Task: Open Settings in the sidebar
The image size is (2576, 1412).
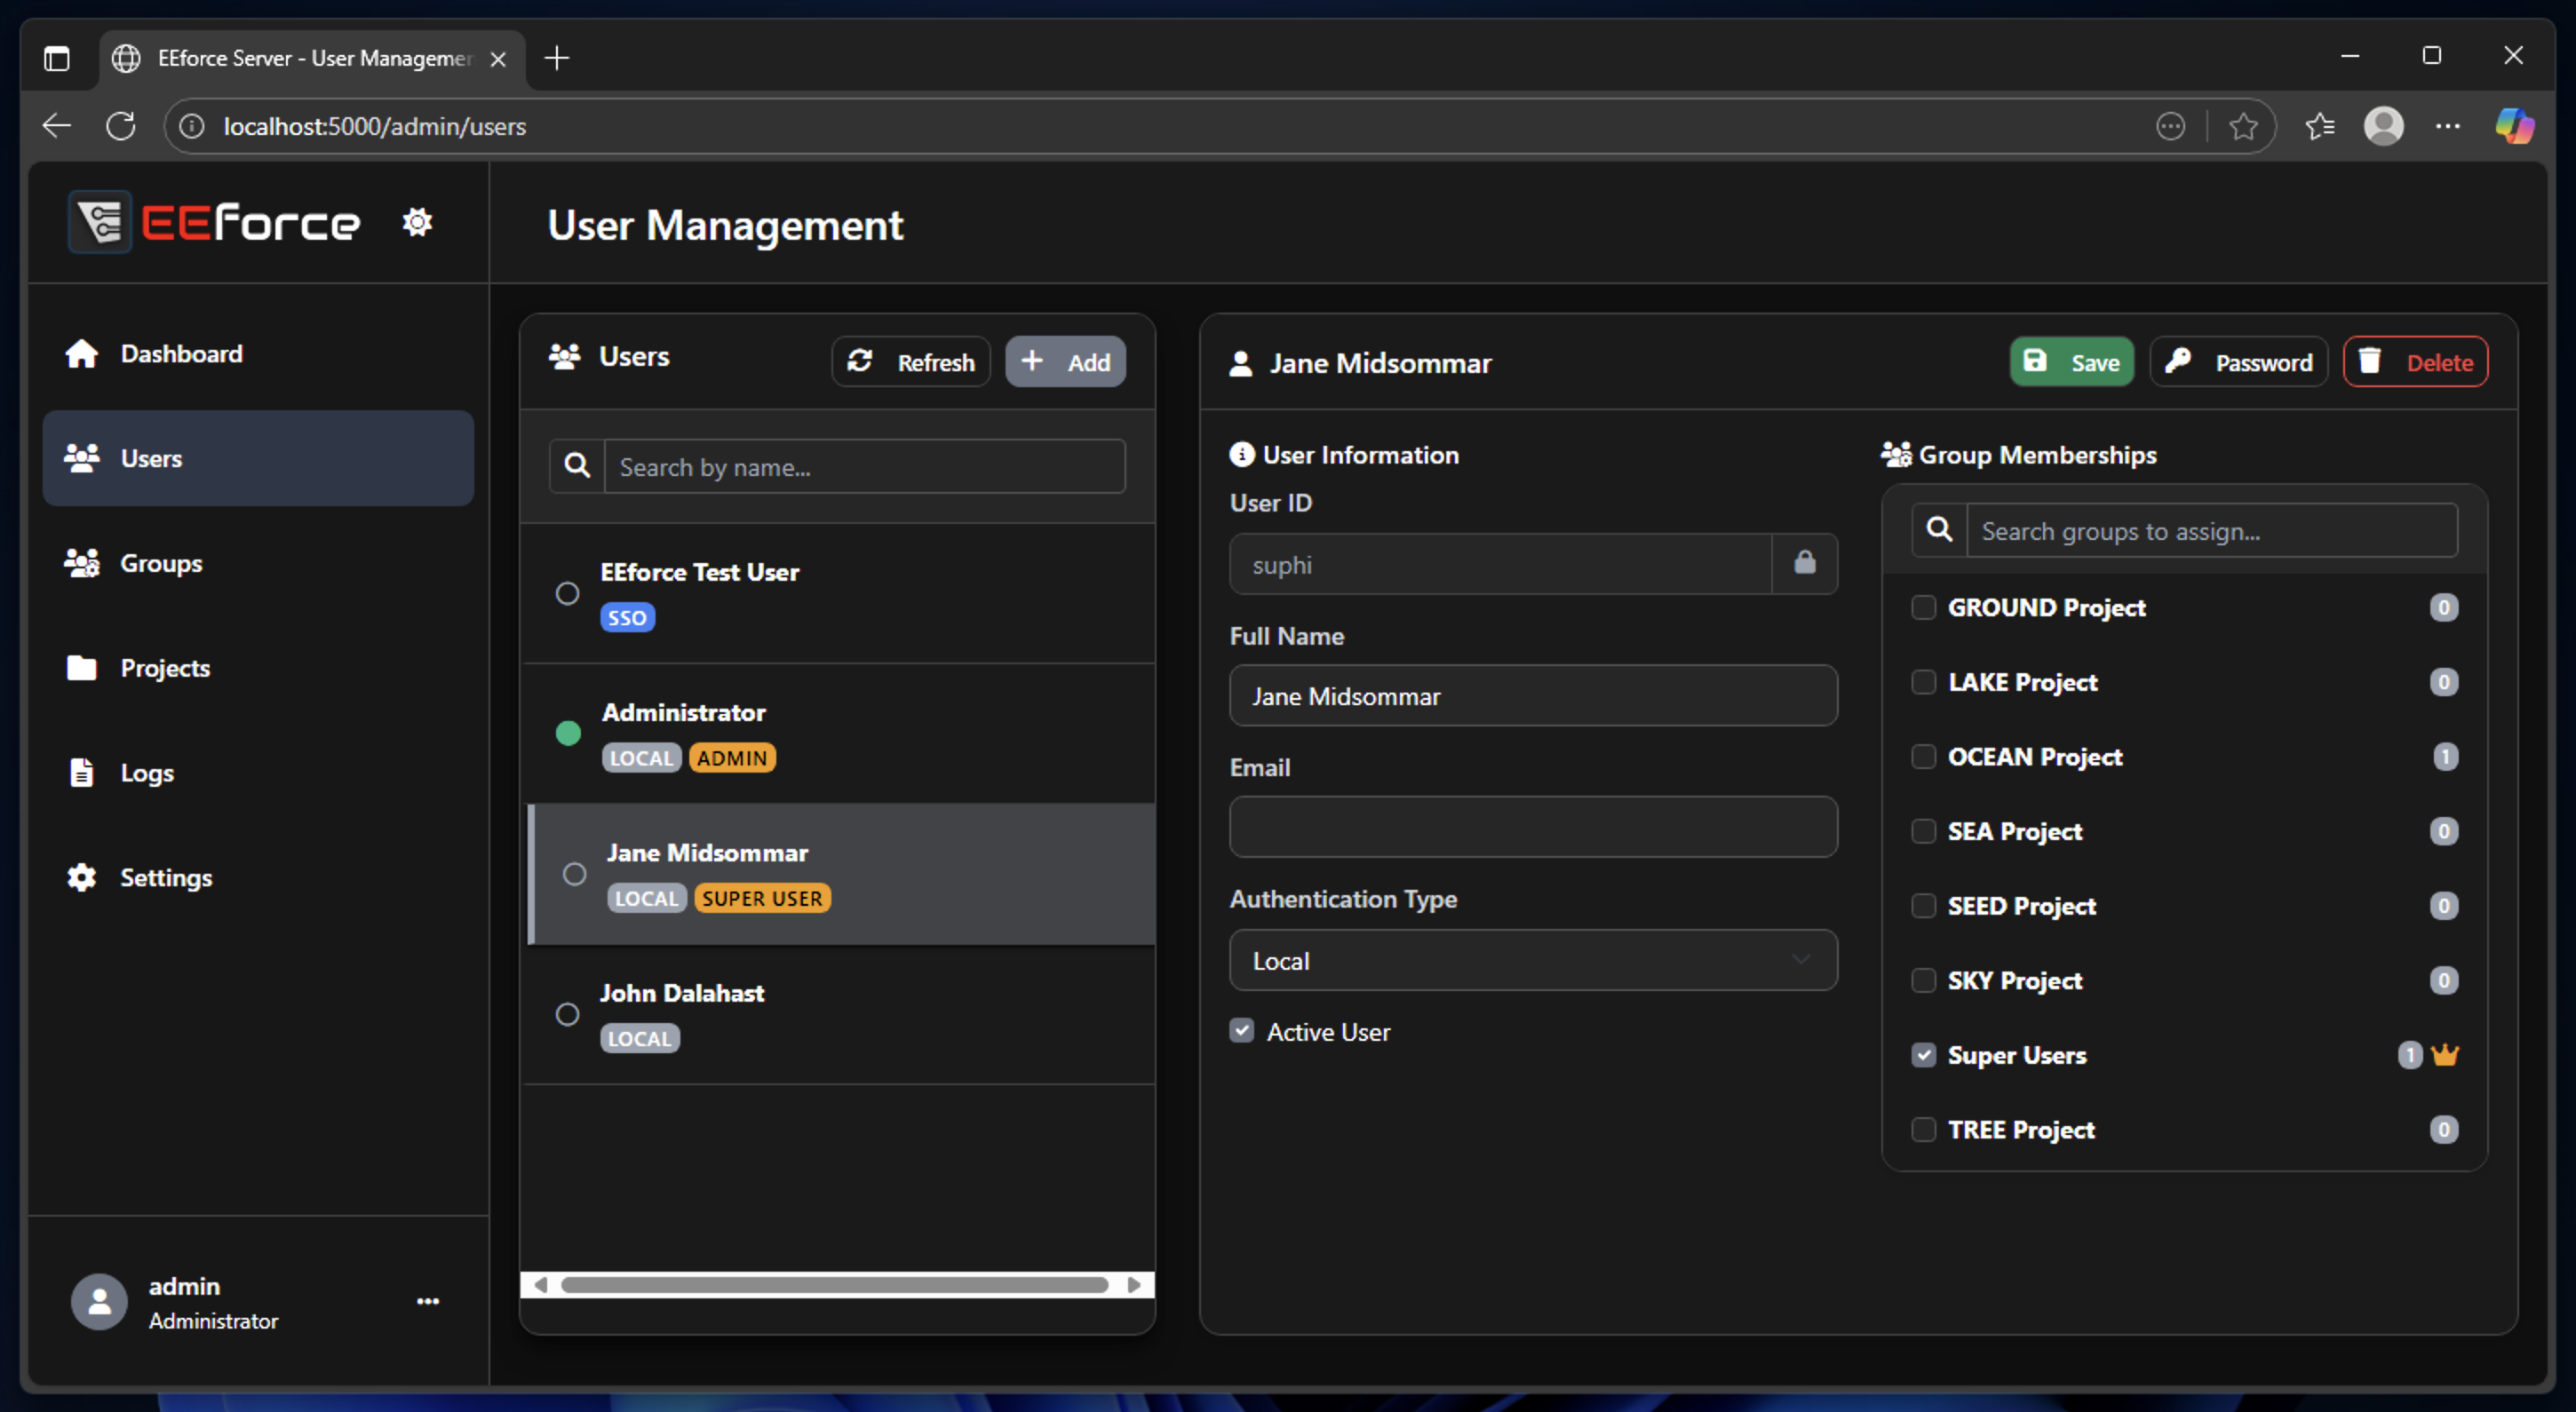Action: [258, 877]
